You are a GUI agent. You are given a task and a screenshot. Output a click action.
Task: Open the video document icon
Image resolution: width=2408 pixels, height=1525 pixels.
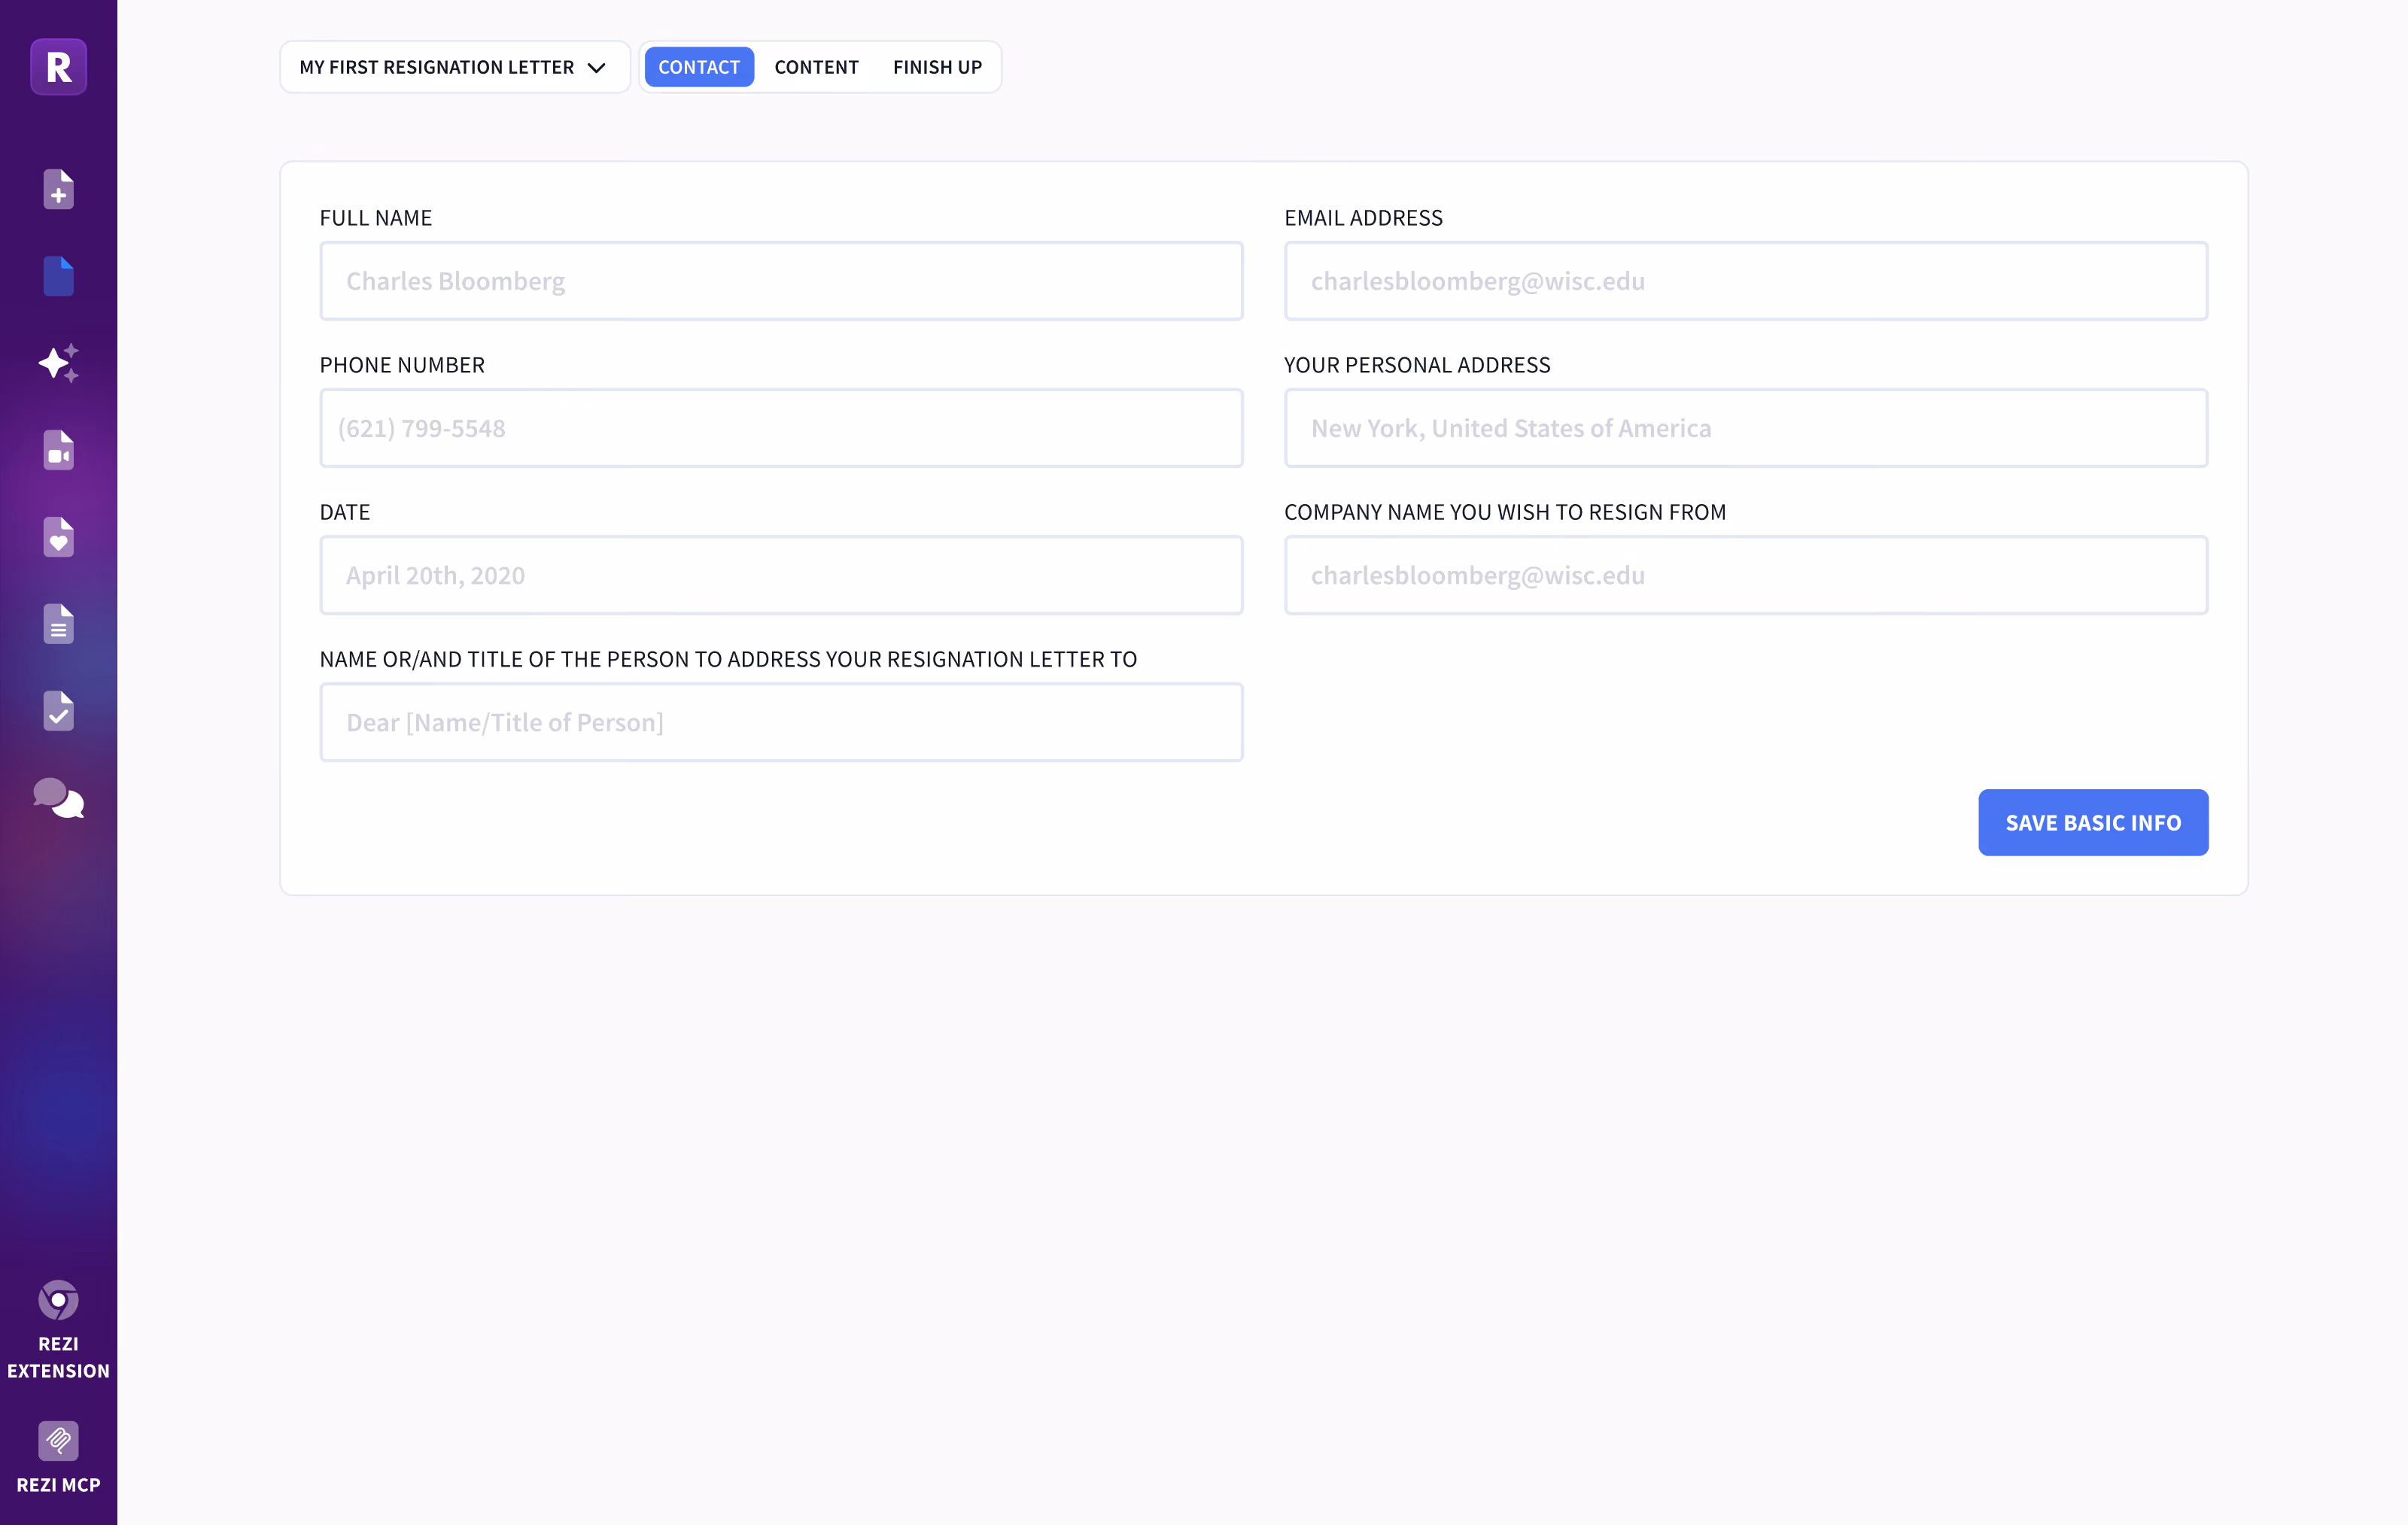coord(58,450)
